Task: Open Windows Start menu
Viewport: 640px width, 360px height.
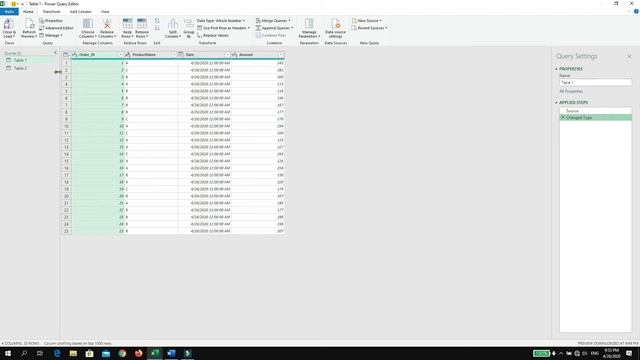Action: pyautogui.click(x=8, y=353)
